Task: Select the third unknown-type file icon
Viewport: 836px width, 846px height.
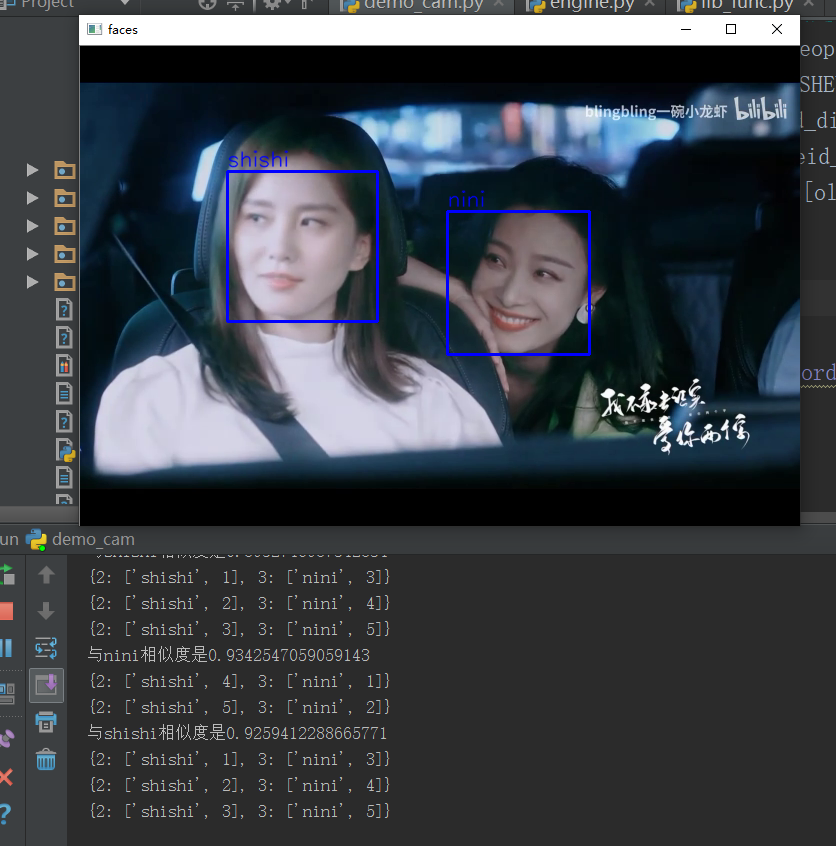Action: click(x=64, y=422)
